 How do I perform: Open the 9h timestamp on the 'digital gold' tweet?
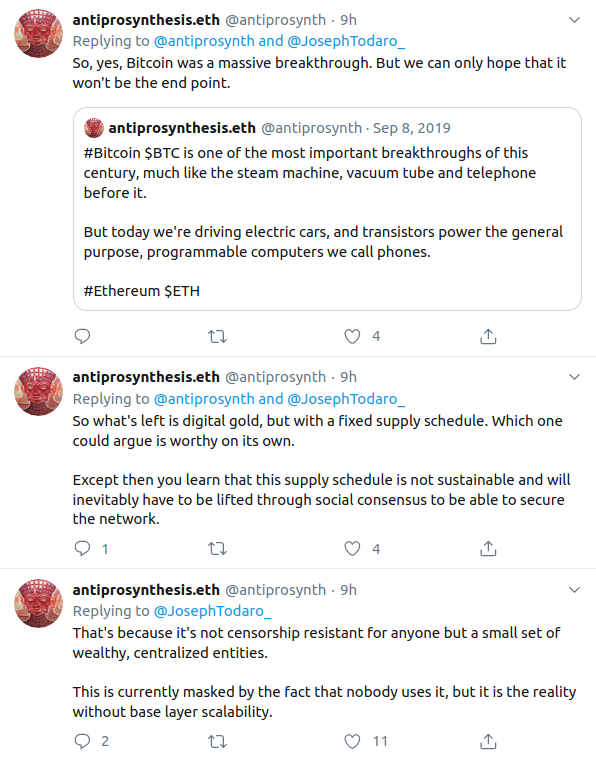(348, 377)
